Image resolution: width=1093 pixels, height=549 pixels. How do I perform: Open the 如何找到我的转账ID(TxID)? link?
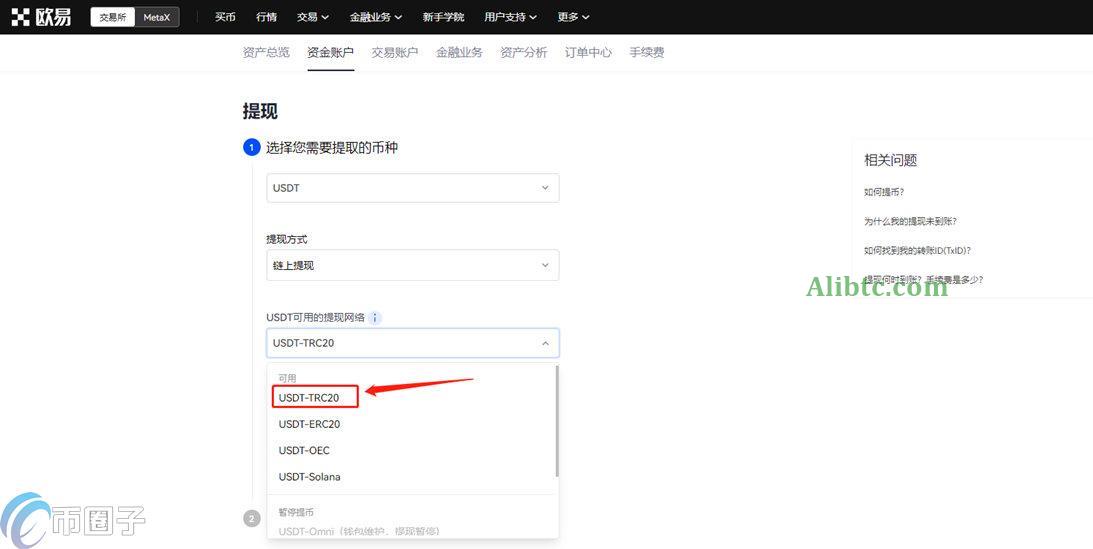click(917, 251)
